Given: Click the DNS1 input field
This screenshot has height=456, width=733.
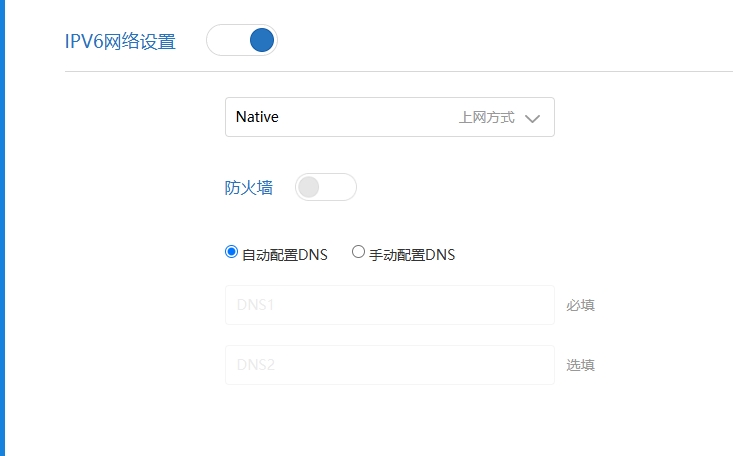Looking at the screenshot, I should click(x=390, y=305).
